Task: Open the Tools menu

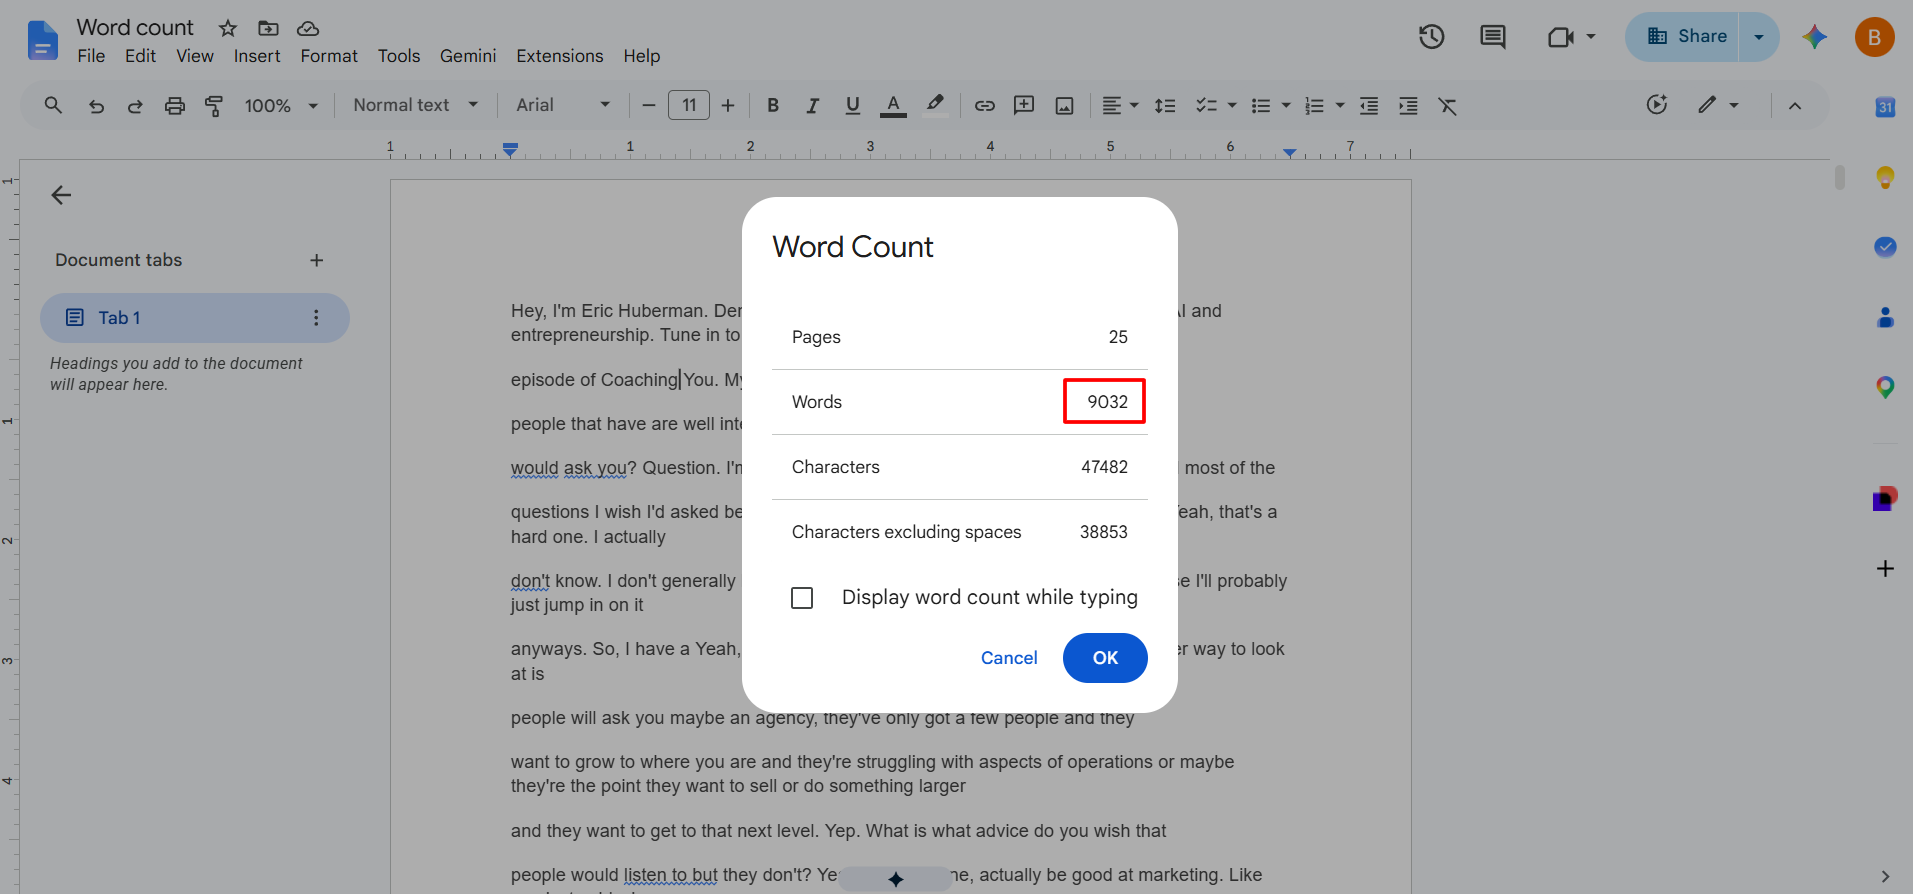Action: [x=399, y=56]
